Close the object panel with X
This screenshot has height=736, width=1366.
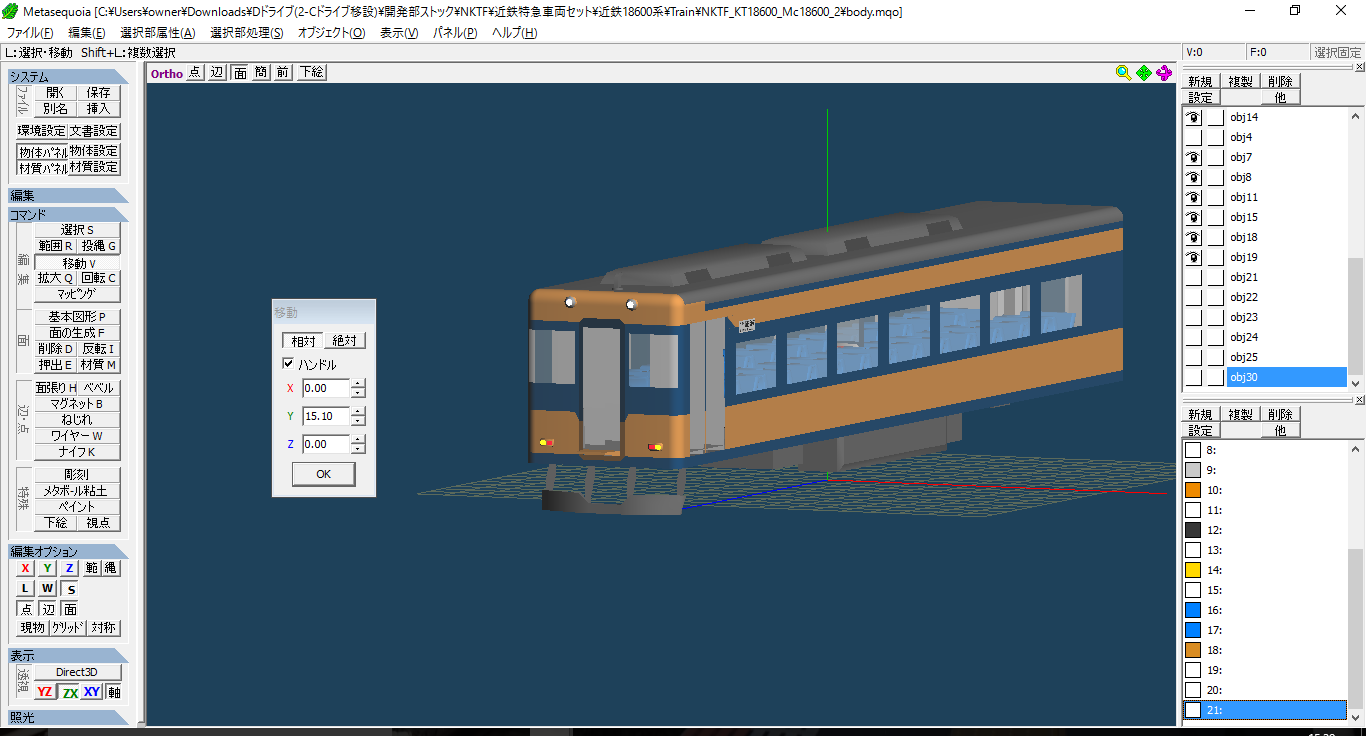pyautogui.click(x=1359, y=66)
